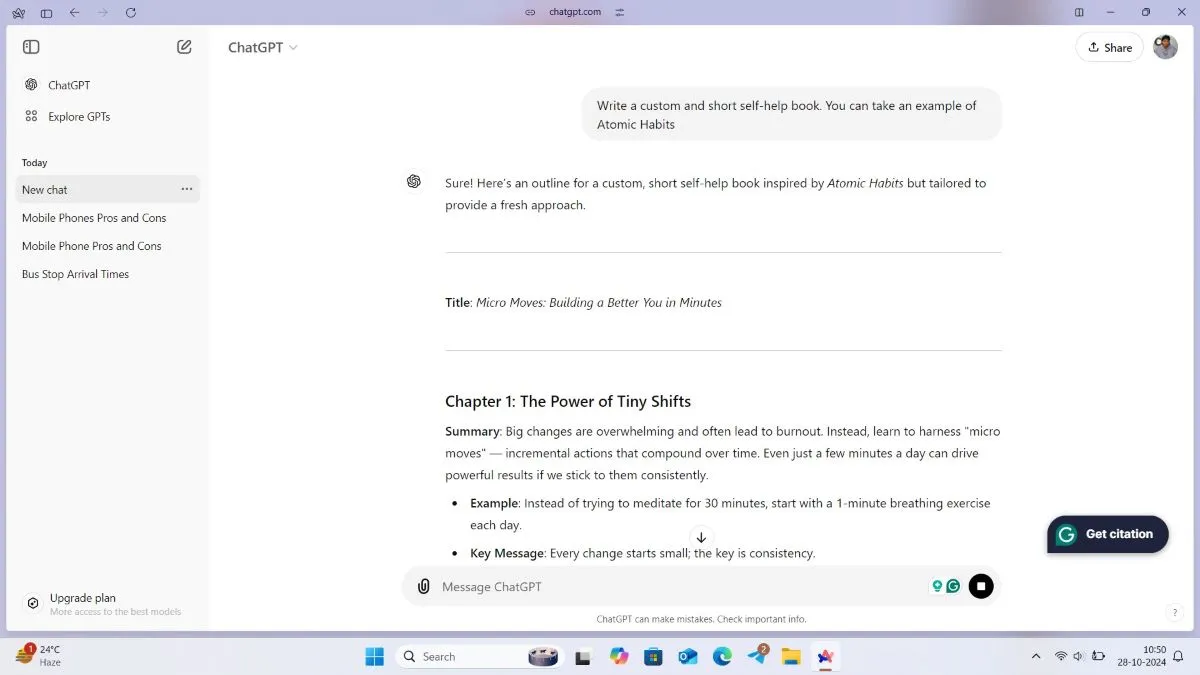The width and height of the screenshot is (1200, 675).
Task: Toggle the browser sidebar tabs panel
Action: click(x=46, y=13)
